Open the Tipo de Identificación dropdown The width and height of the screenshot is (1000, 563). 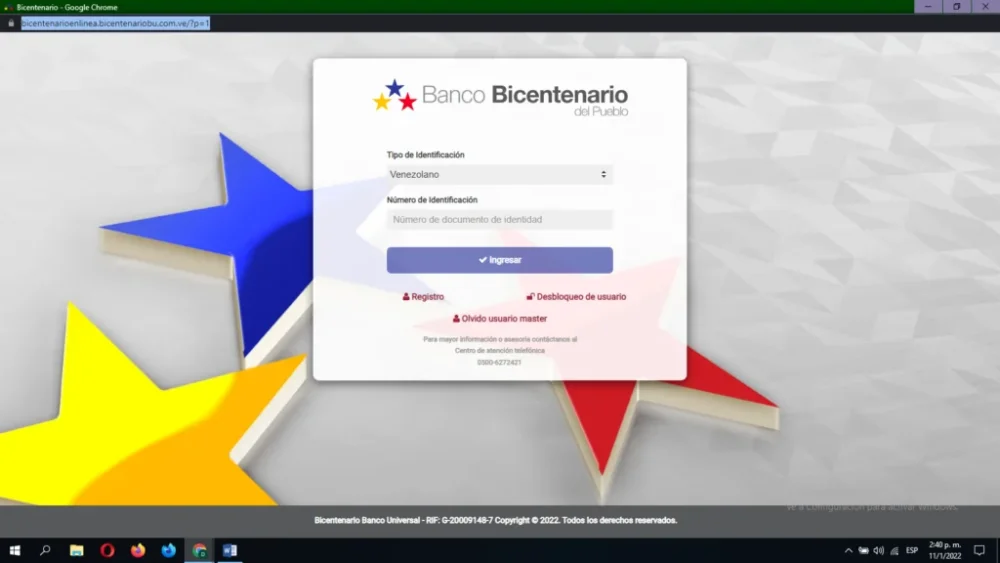click(499, 174)
